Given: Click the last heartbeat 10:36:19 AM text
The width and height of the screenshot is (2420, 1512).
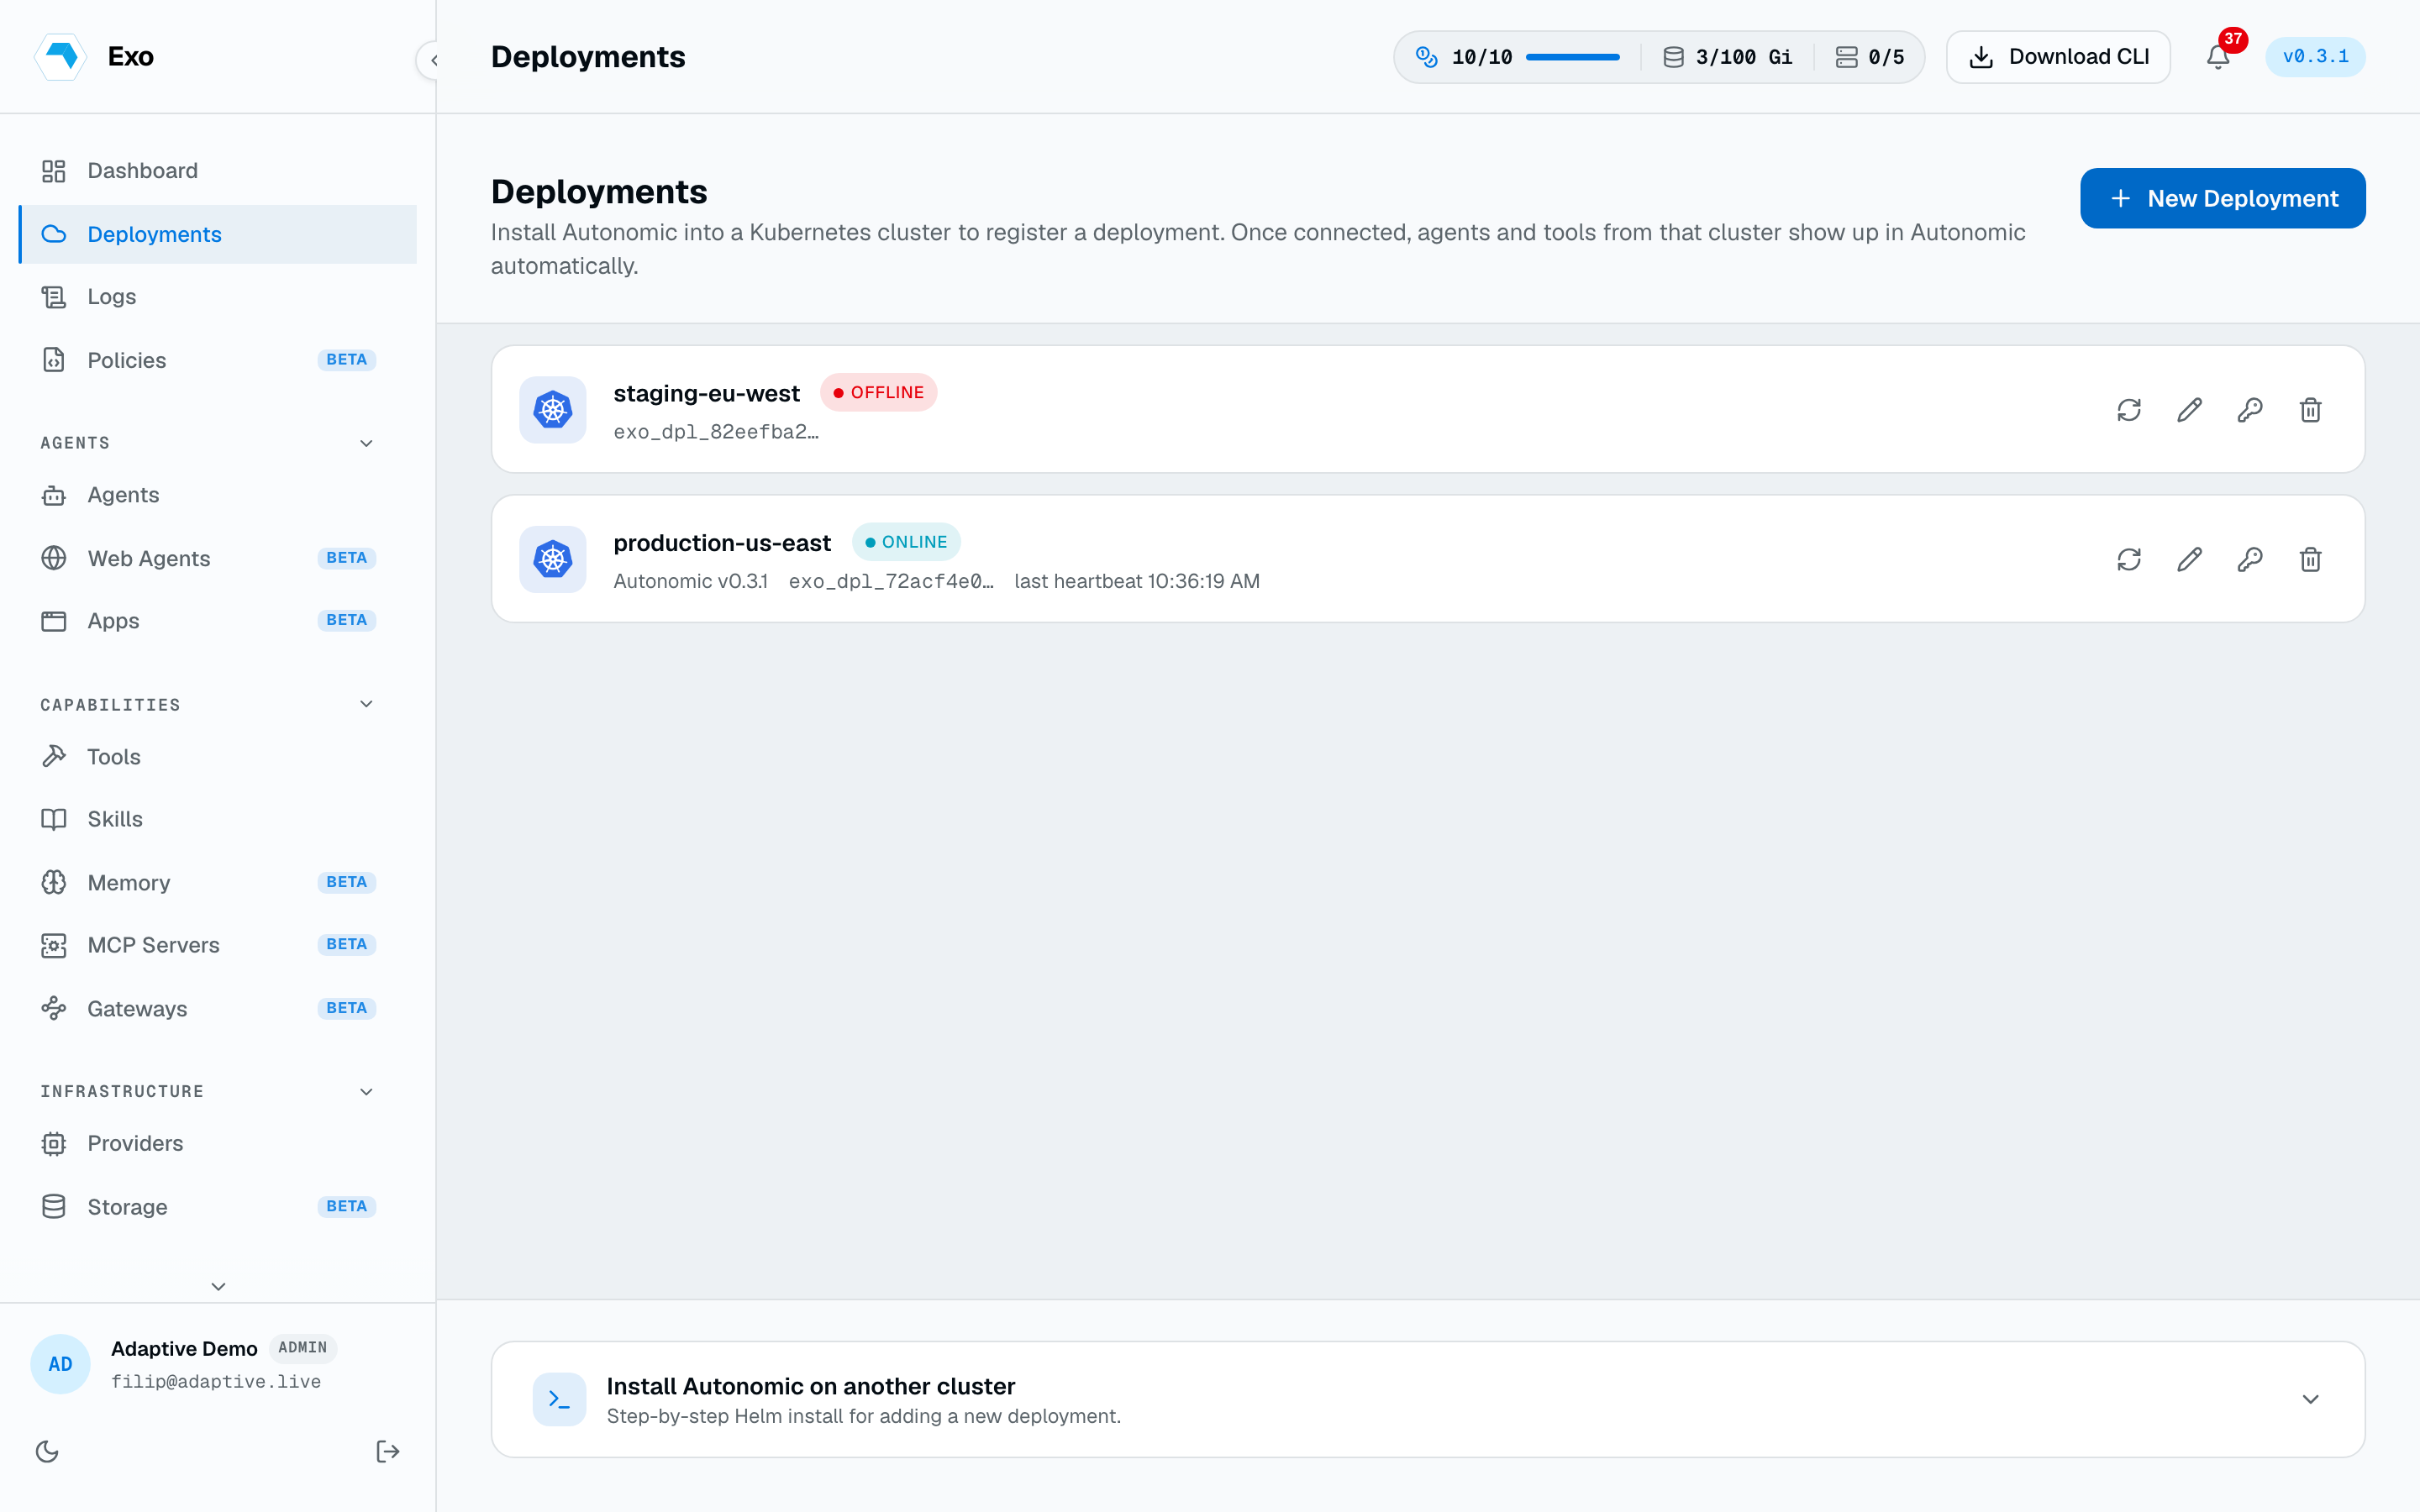Looking at the screenshot, I should click(x=1137, y=581).
